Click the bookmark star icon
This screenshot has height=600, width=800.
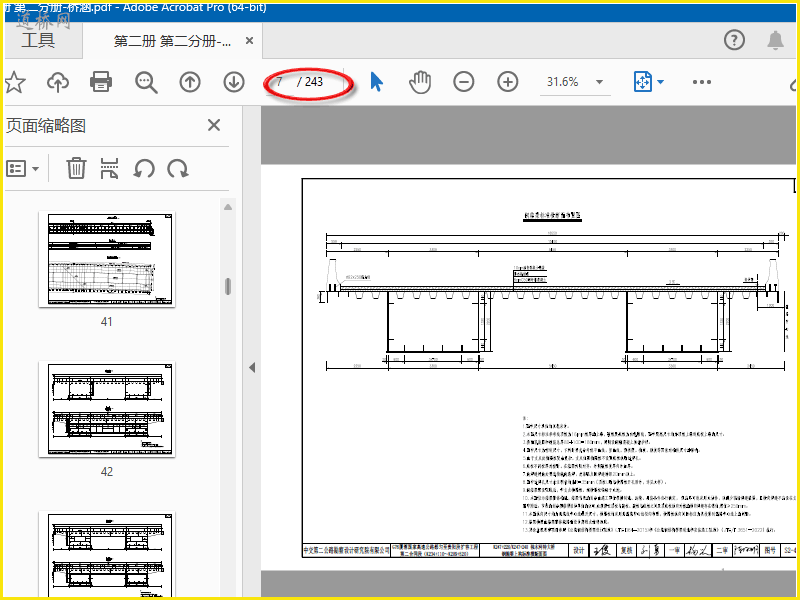pyautogui.click(x=15, y=82)
